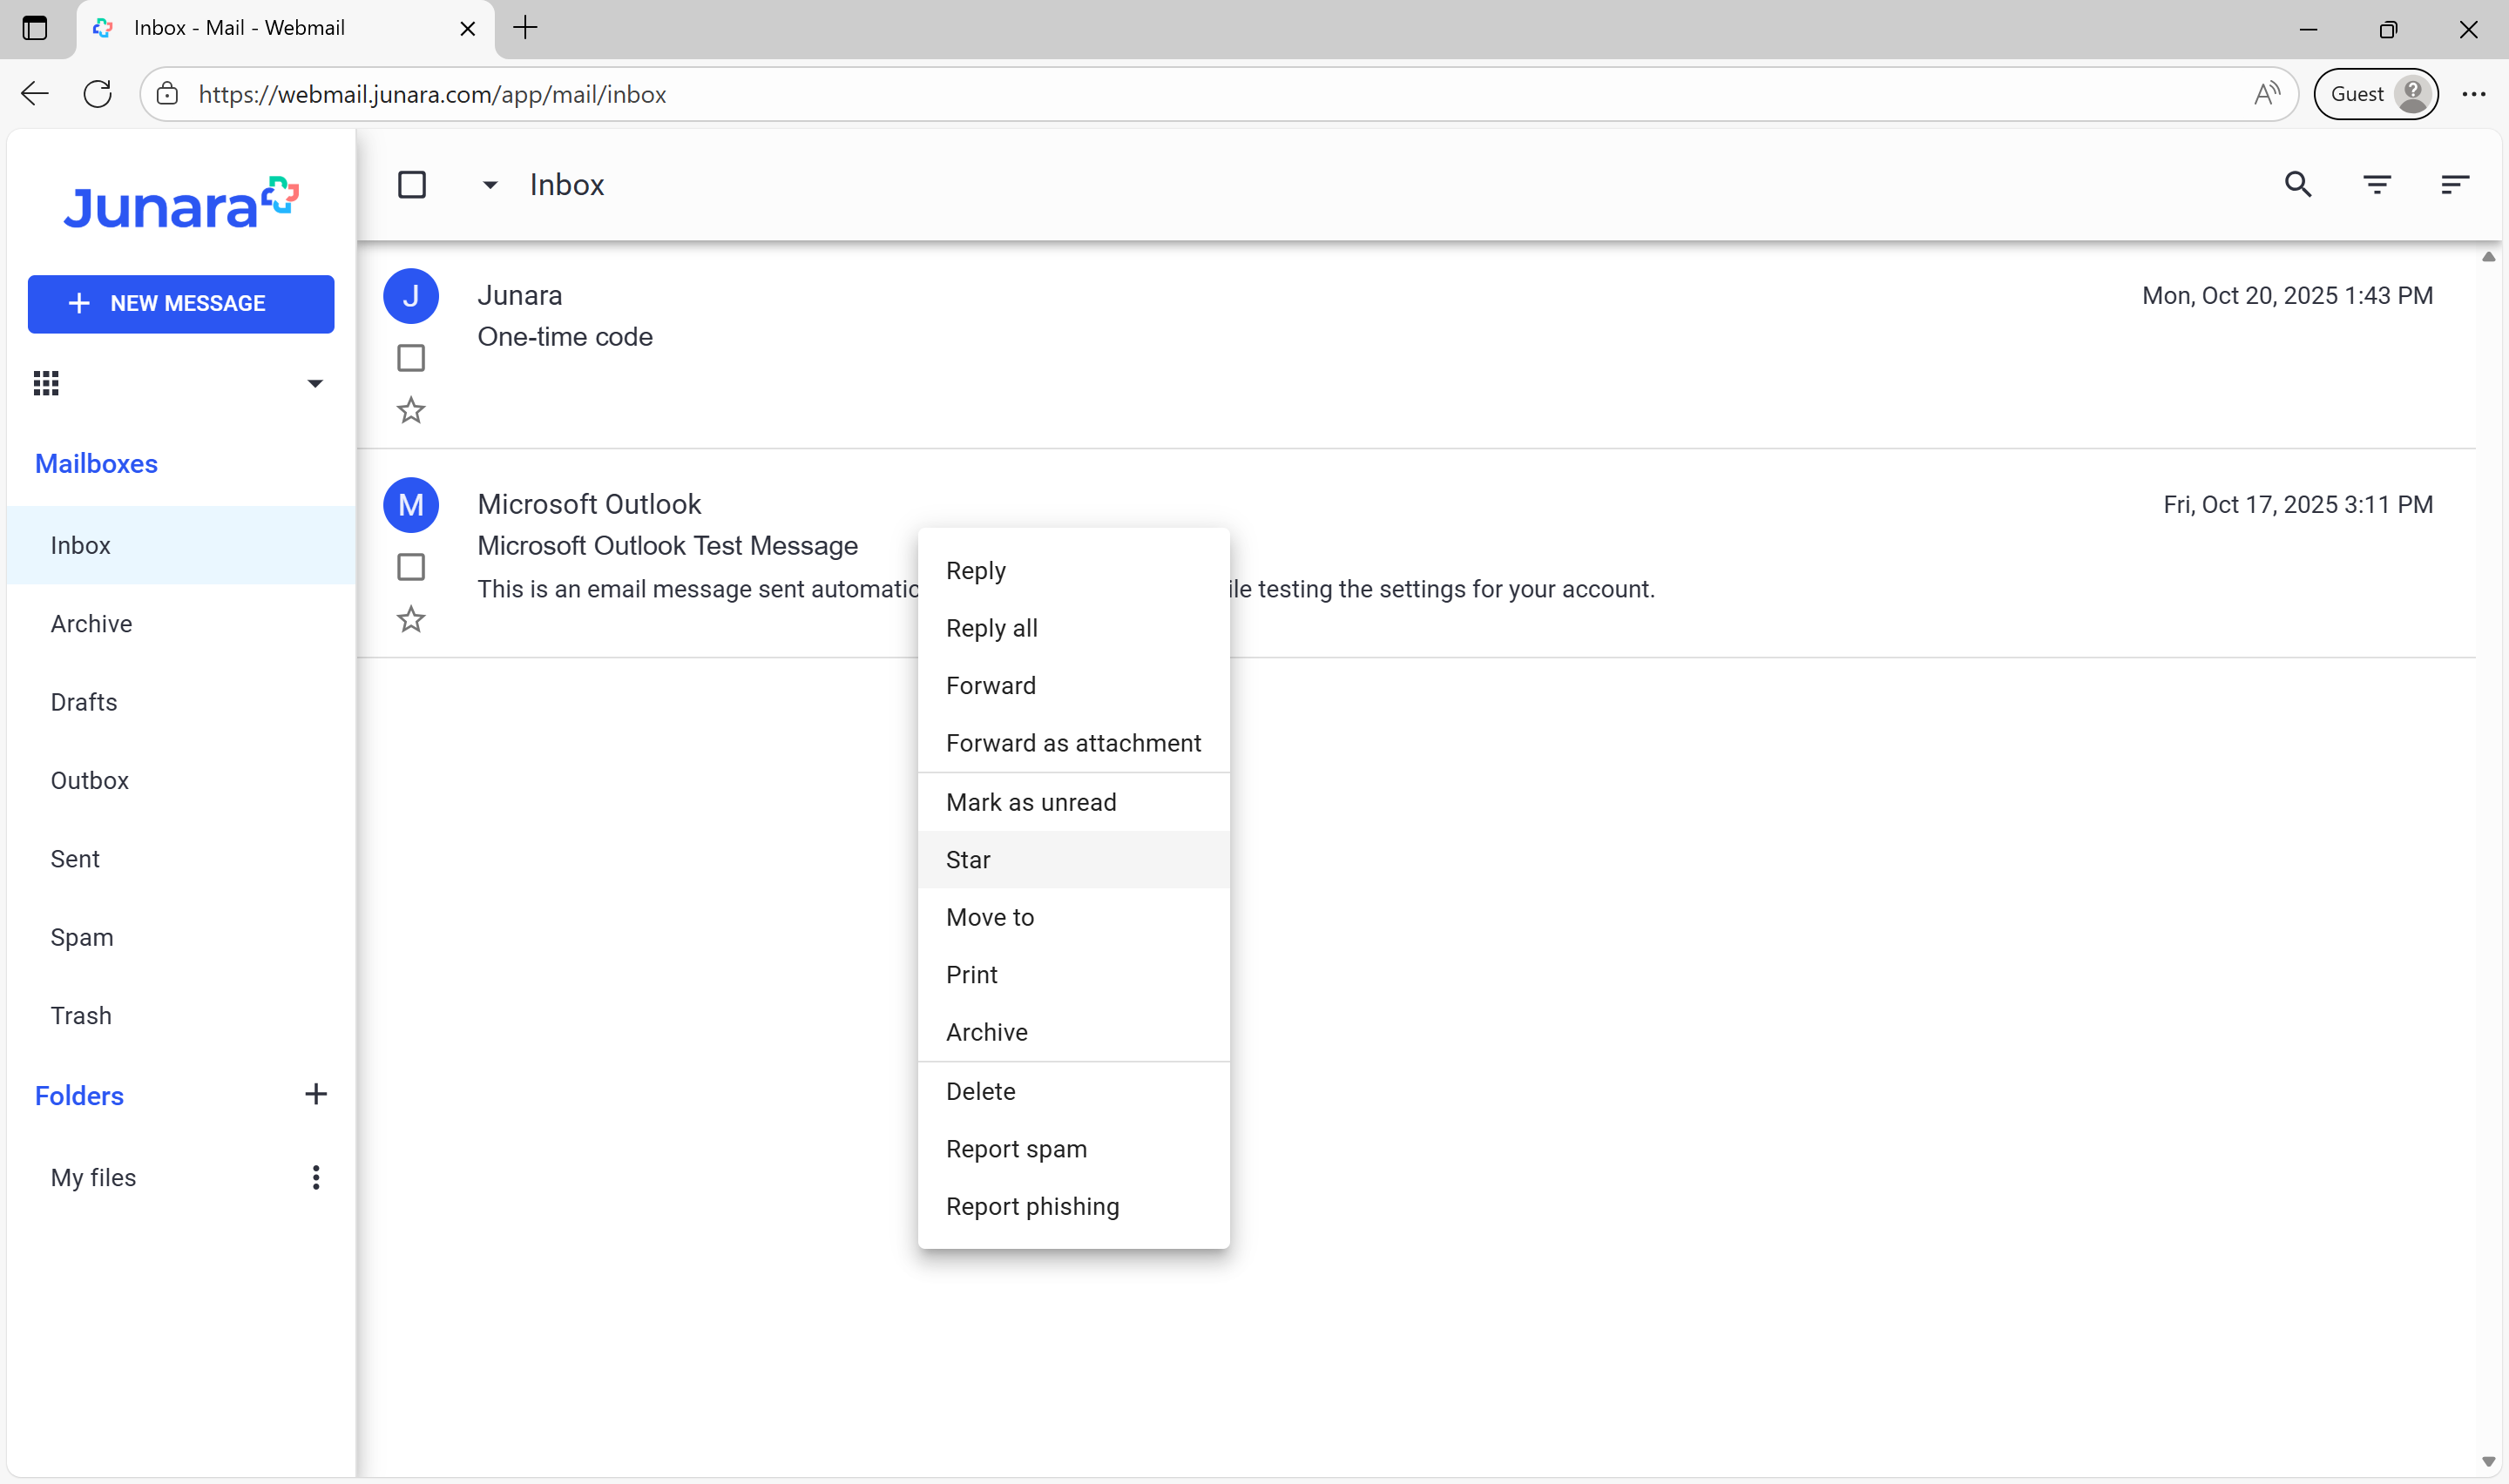Viewport: 2509px width, 1484px height.
Task: Click scrollbar up arrow in message list
Action: (2488, 257)
